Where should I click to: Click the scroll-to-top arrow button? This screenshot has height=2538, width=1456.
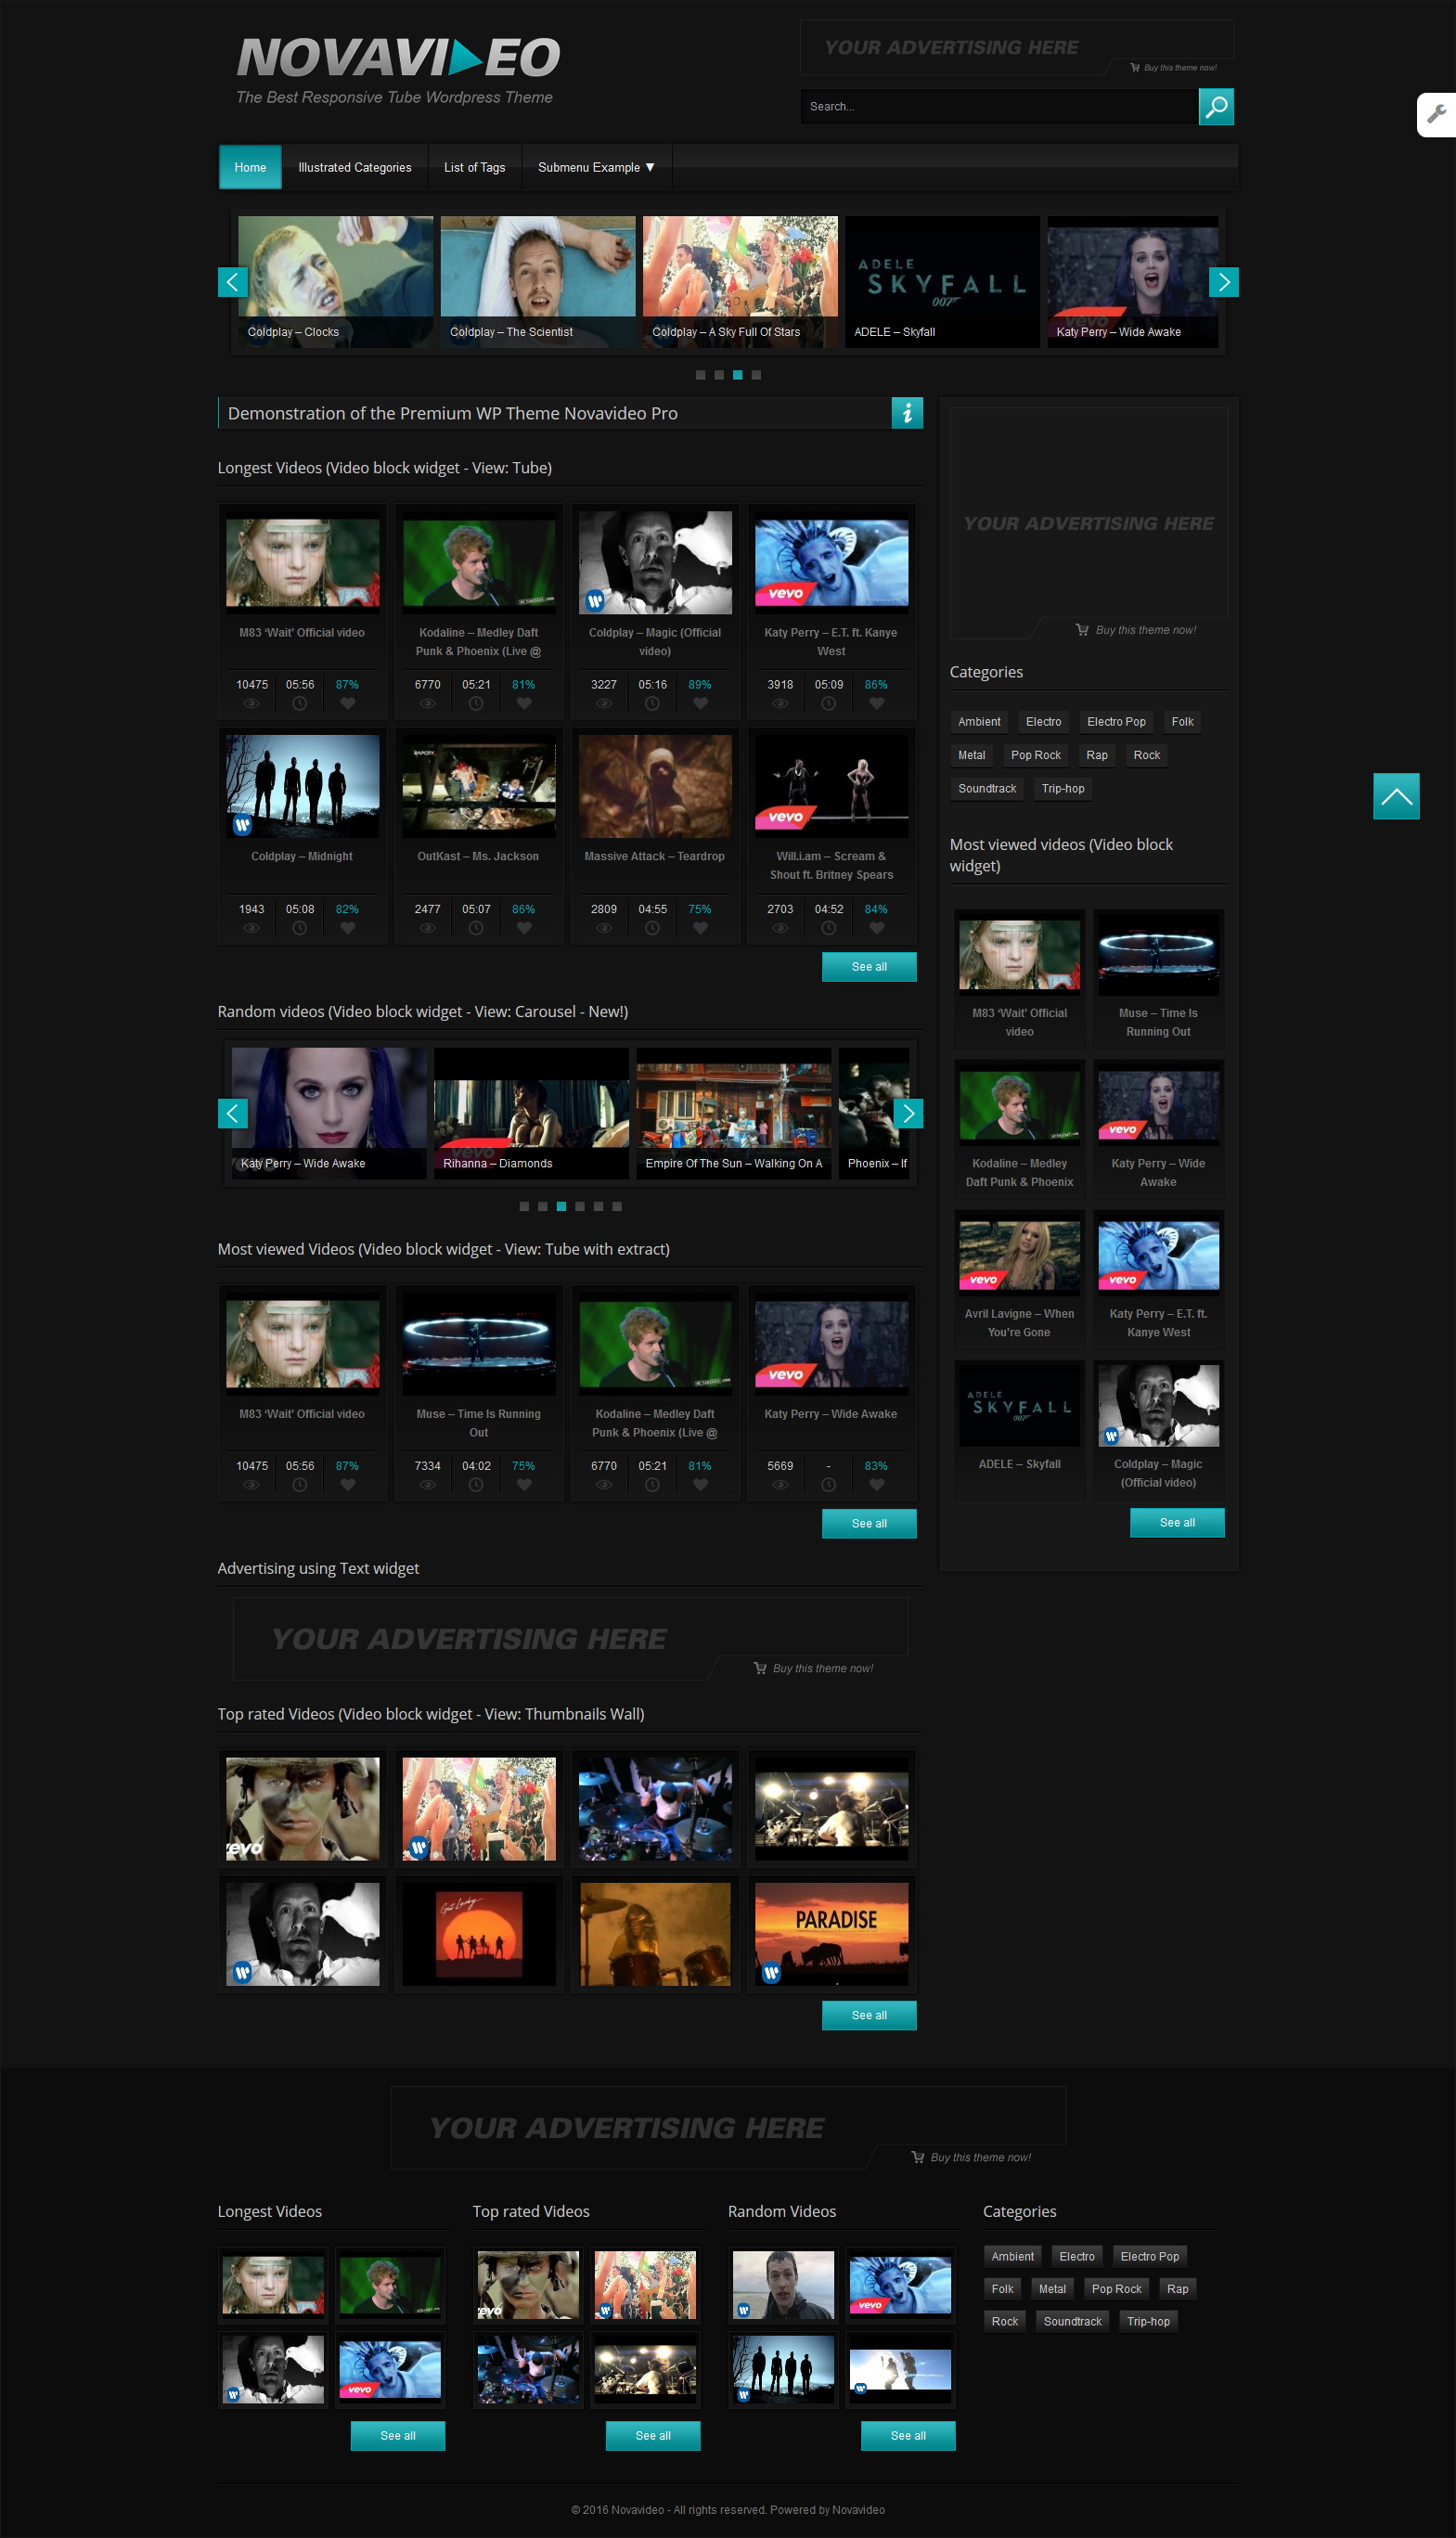coord(1396,796)
